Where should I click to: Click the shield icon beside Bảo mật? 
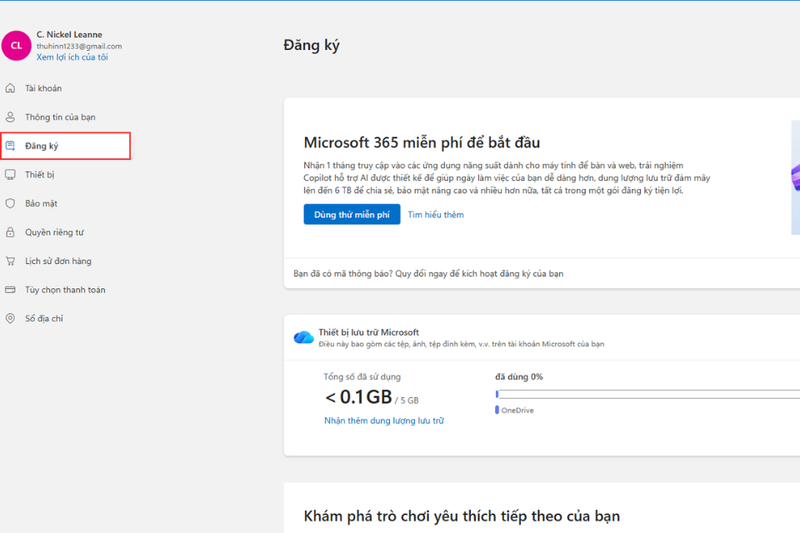[x=10, y=204]
